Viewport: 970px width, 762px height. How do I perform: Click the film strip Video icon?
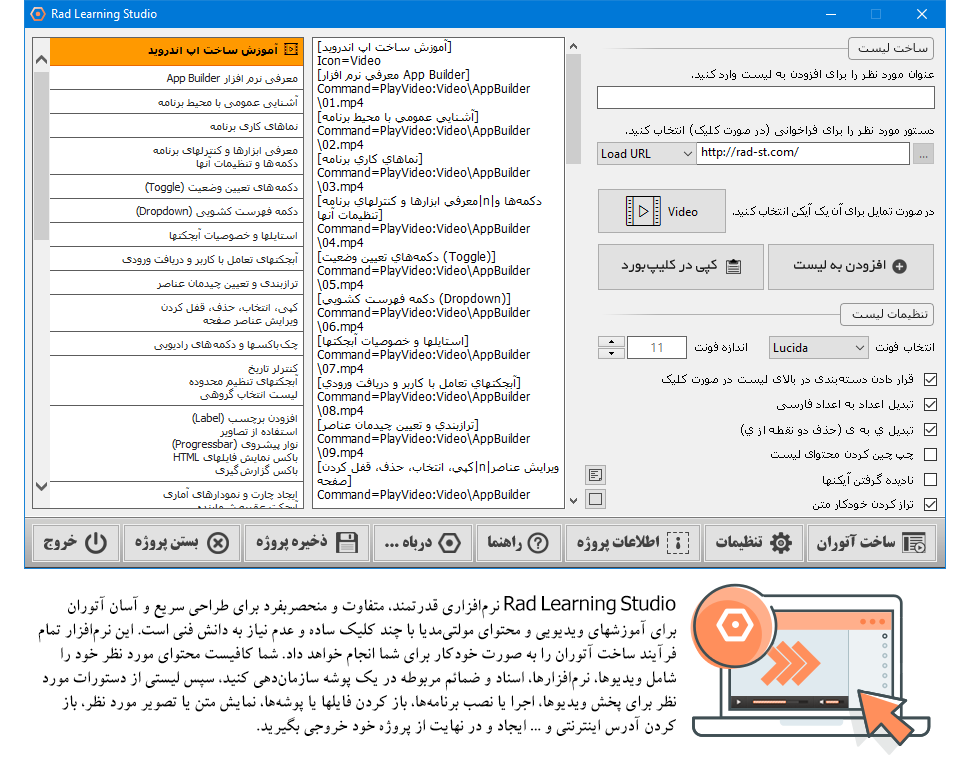(643, 212)
